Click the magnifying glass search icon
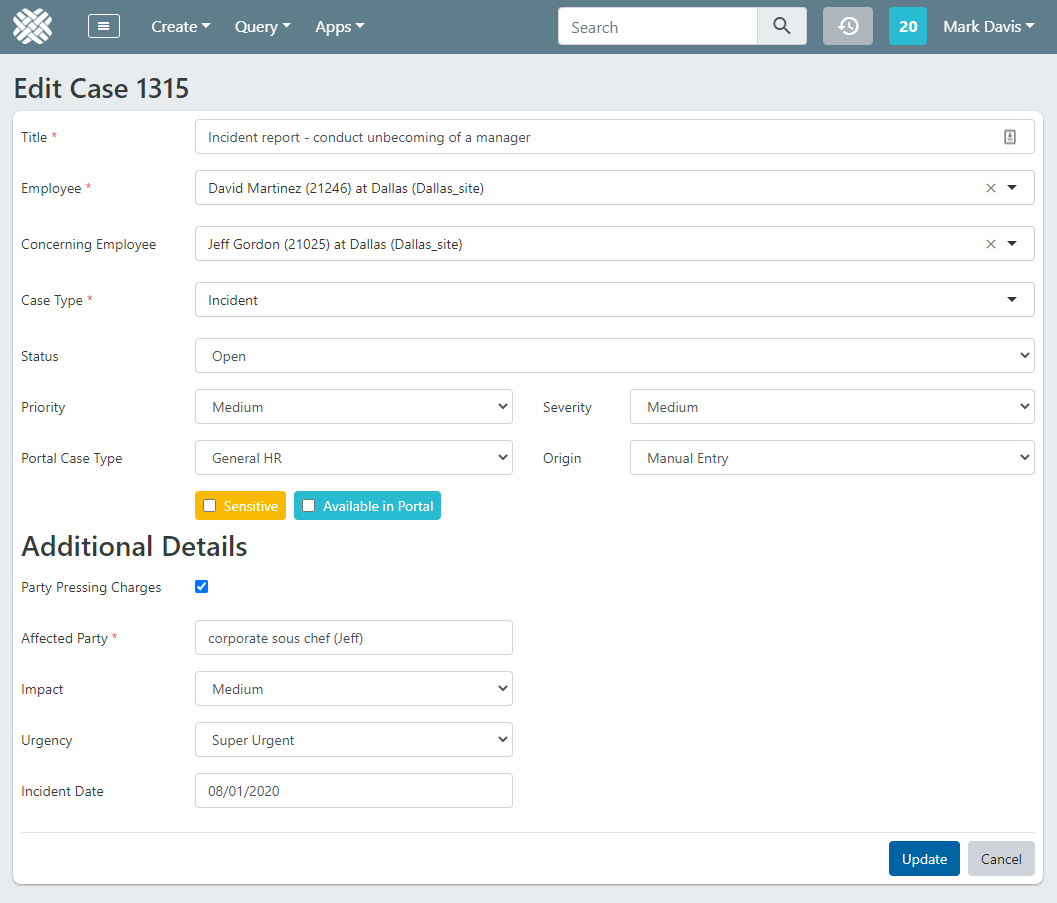1057x903 pixels. pos(782,27)
